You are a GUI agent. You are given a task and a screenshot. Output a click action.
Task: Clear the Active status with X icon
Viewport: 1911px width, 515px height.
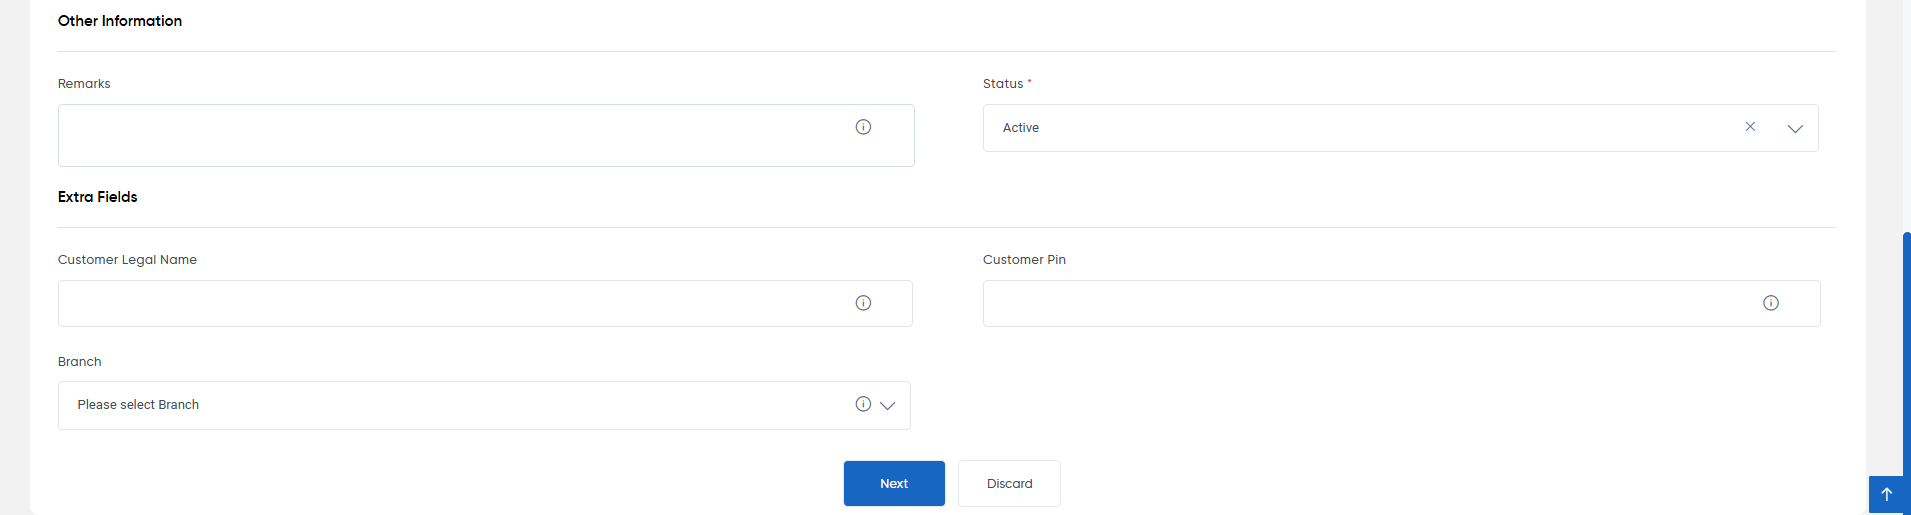coord(1750,127)
